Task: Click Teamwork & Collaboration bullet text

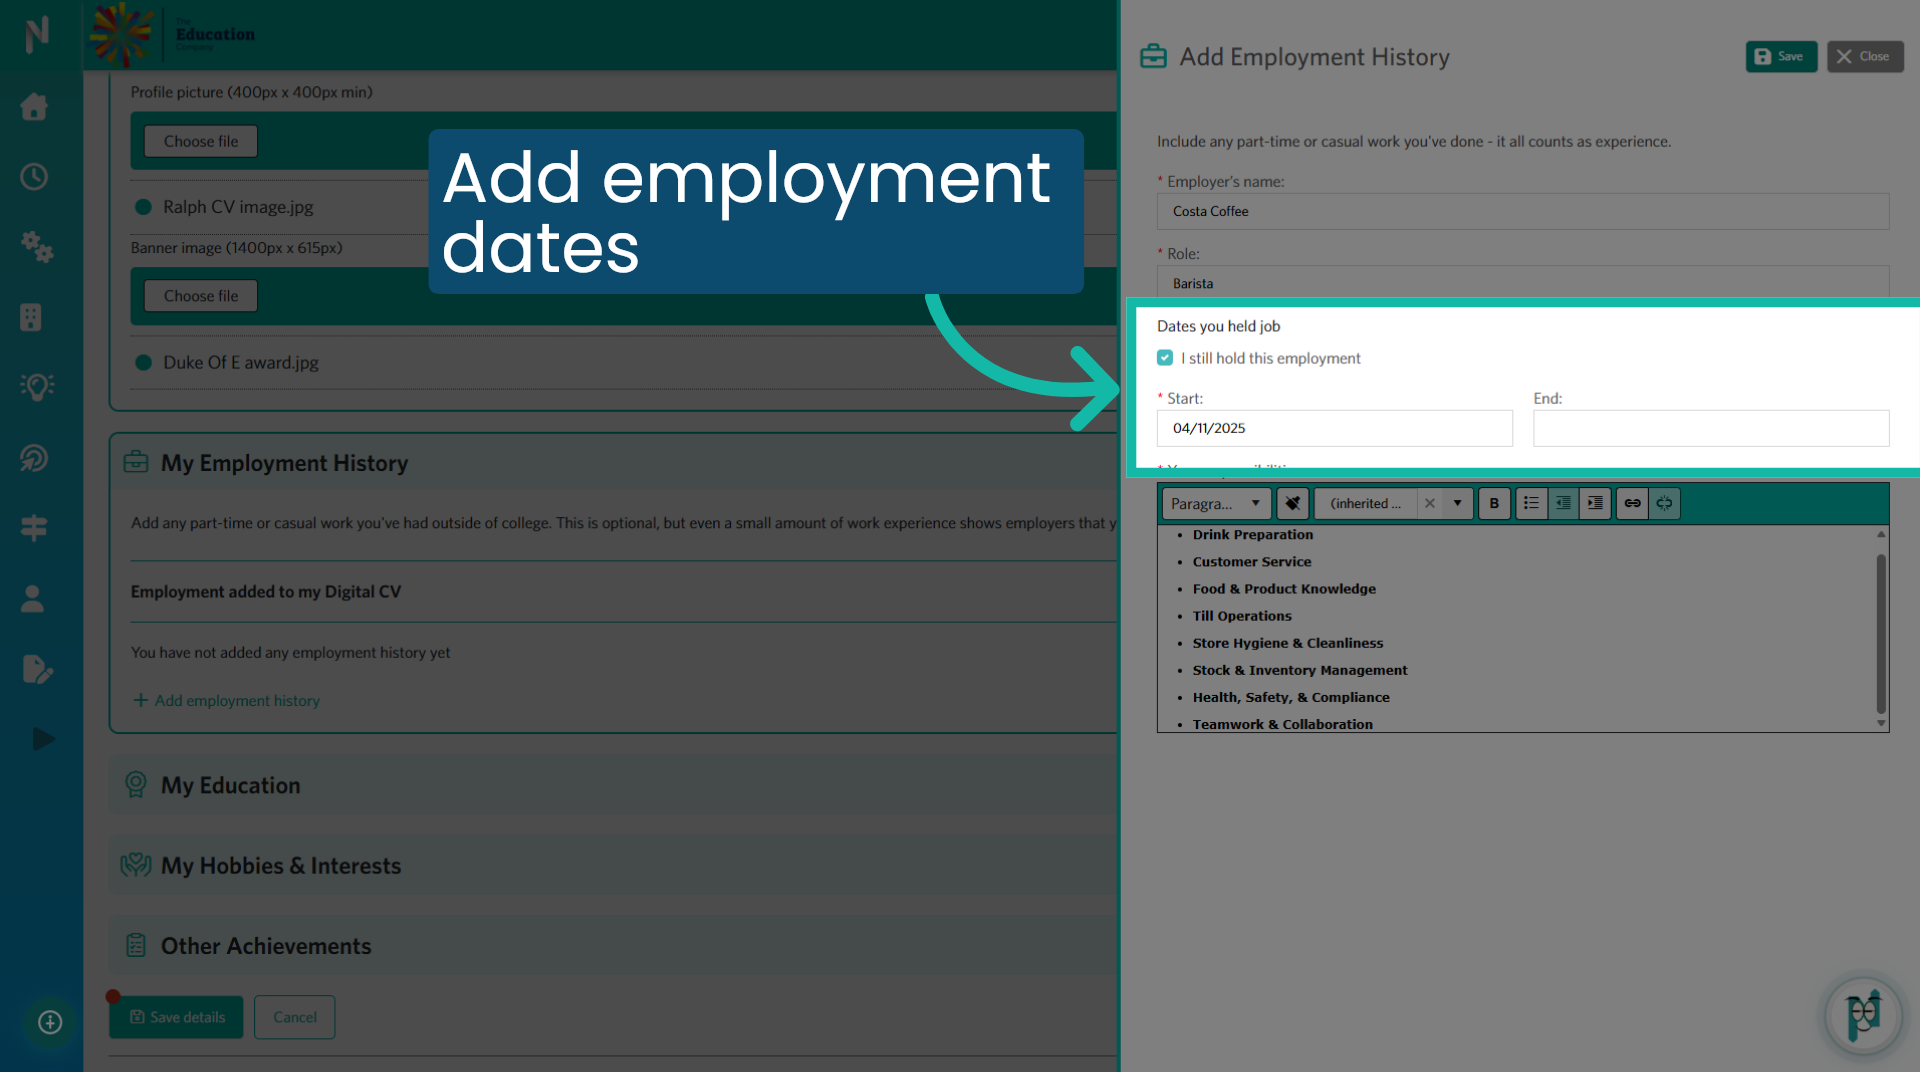Action: click(x=1283, y=724)
